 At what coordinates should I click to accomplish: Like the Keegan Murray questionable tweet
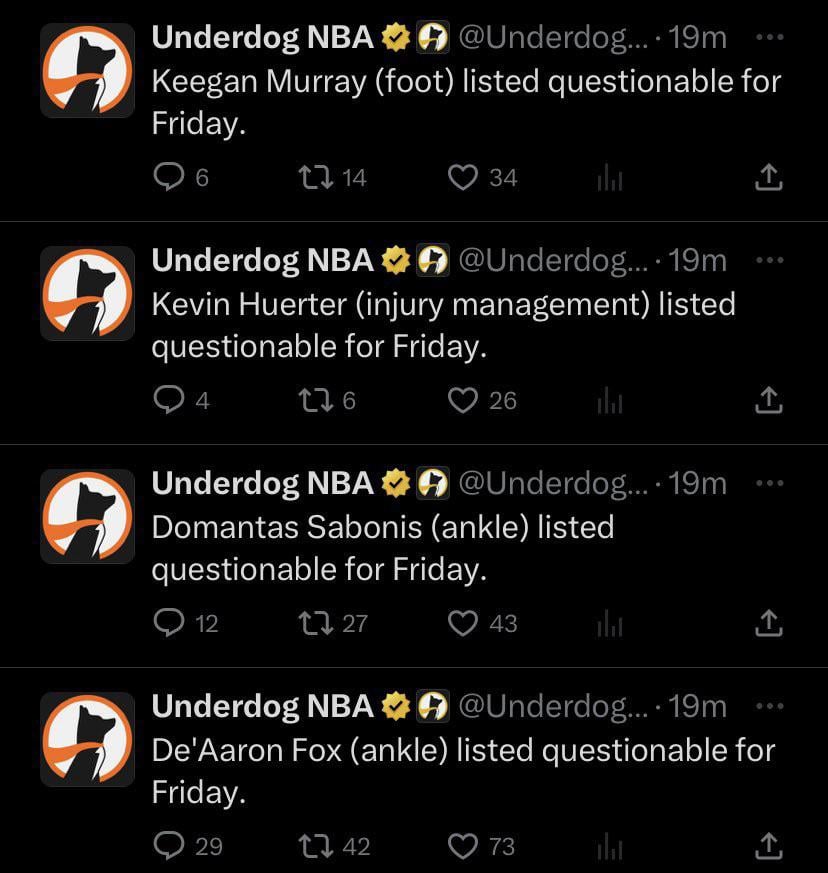point(462,178)
